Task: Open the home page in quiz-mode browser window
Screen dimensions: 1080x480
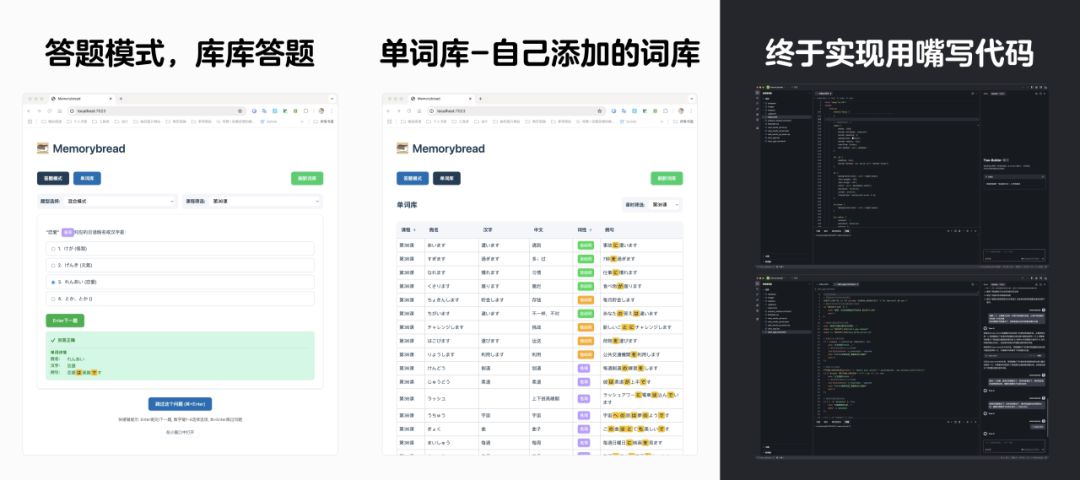Action: (x=59, y=111)
